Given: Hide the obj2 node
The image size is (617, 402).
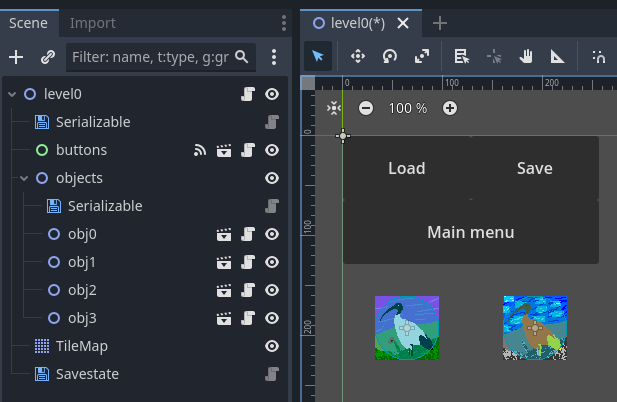Looking at the screenshot, I should 271,290.
